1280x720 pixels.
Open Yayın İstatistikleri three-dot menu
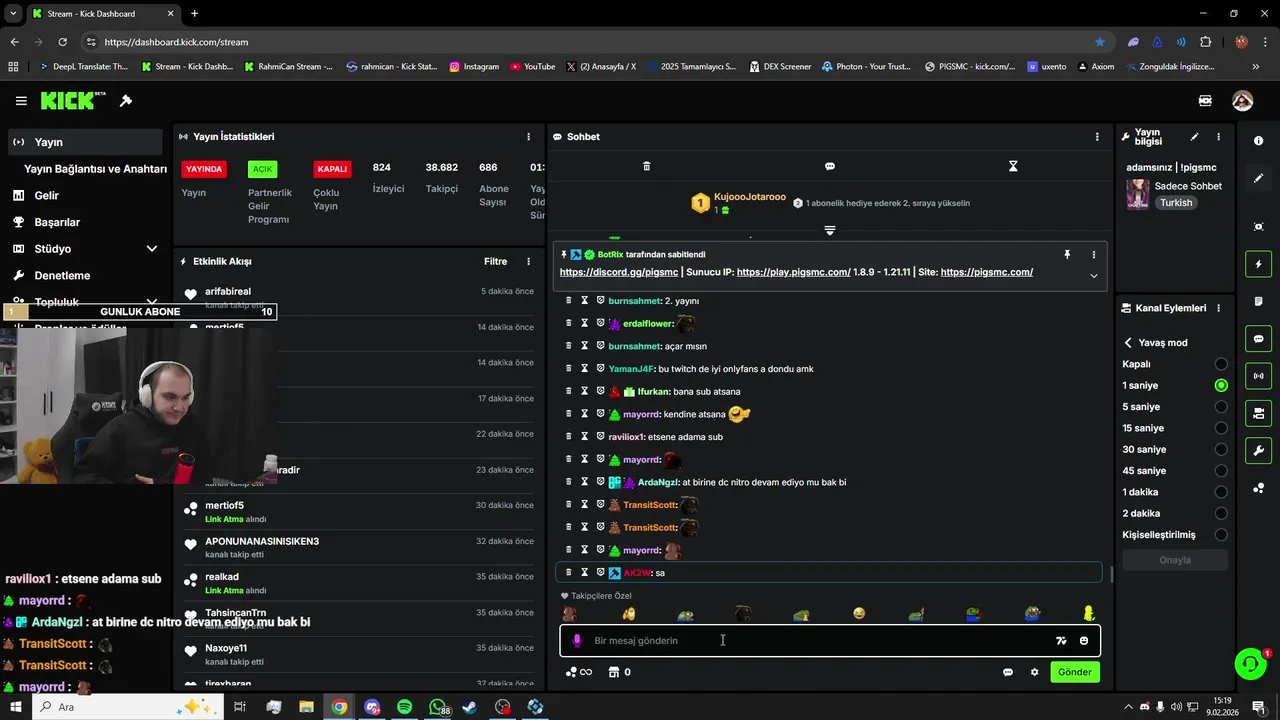(x=529, y=137)
